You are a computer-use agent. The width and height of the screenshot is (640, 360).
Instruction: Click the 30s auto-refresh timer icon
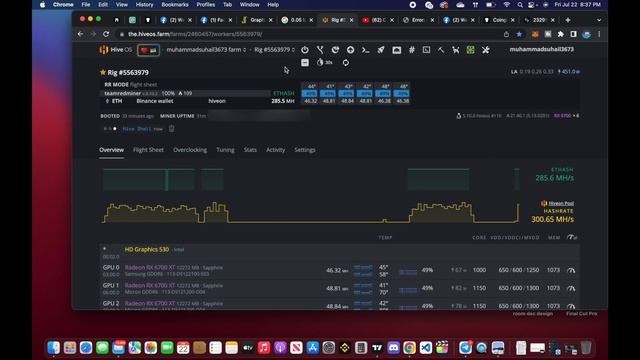pyautogui.click(x=324, y=62)
